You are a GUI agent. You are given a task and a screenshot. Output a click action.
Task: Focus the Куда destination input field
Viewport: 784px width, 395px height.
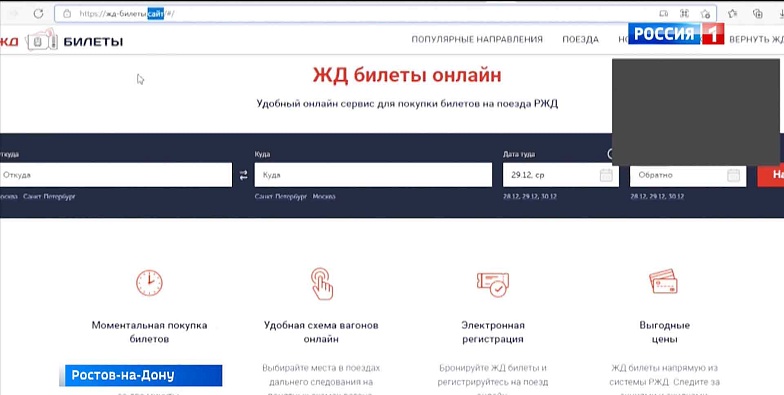point(373,175)
